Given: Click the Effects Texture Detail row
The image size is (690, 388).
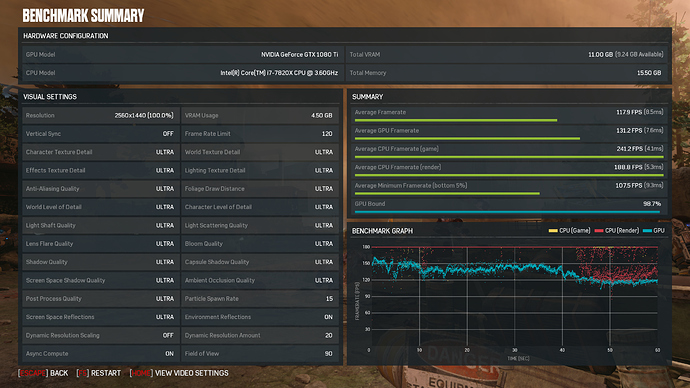Looking at the screenshot, I should click(101, 170).
